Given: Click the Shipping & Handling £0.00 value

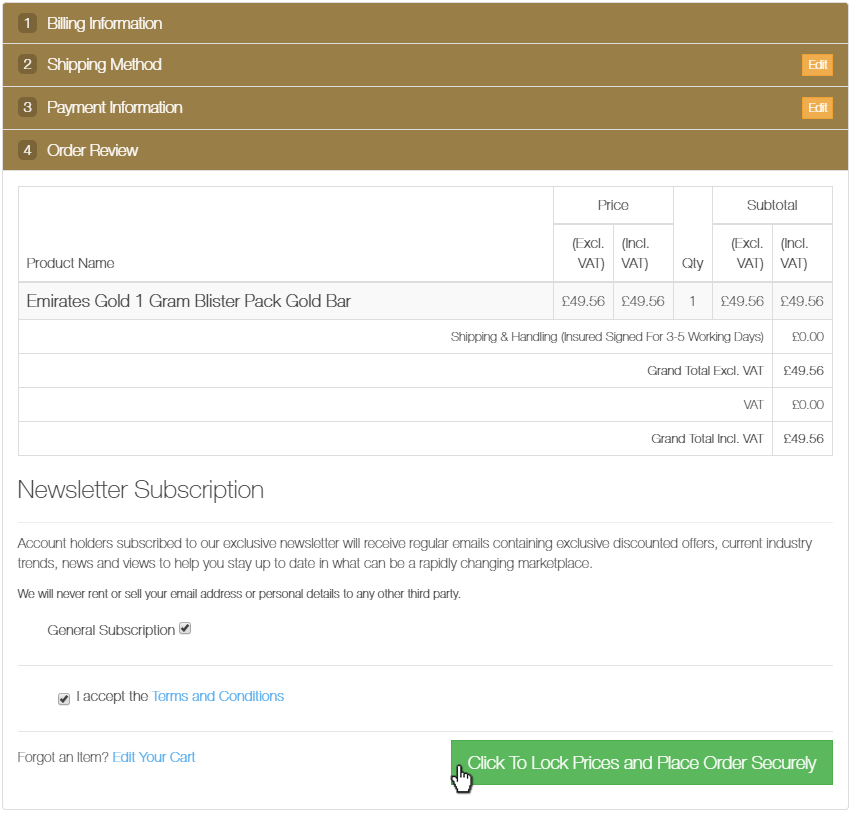Looking at the screenshot, I should (808, 337).
